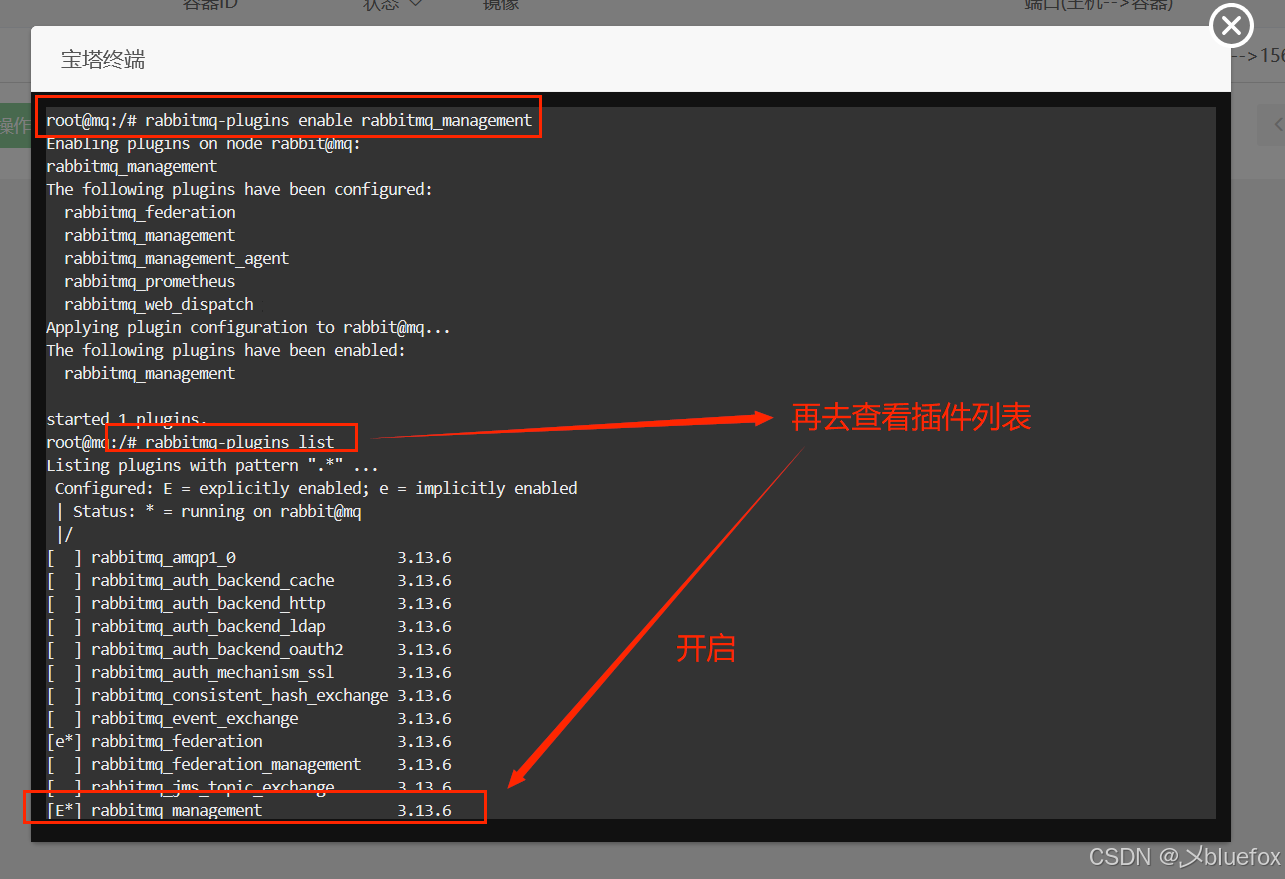Click the rabbitmq_auth_mechanism_ssl plugin row
The width and height of the screenshot is (1285, 879).
tap(249, 673)
